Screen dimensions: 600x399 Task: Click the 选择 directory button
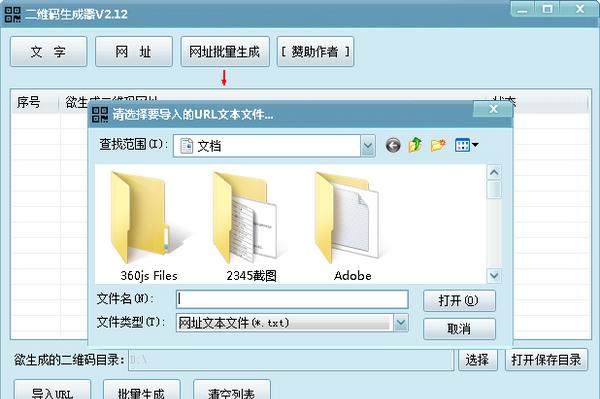point(478,360)
